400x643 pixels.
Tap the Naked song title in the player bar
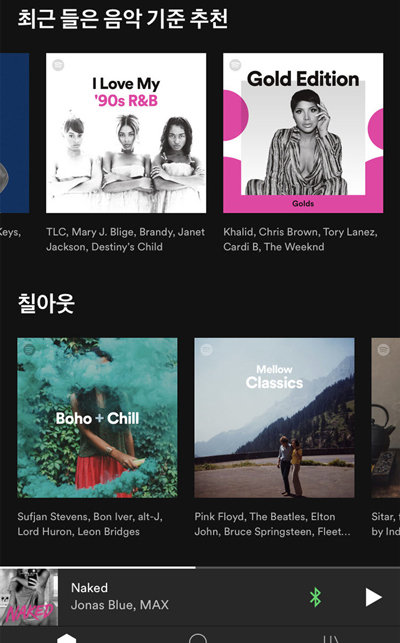(x=89, y=588)
